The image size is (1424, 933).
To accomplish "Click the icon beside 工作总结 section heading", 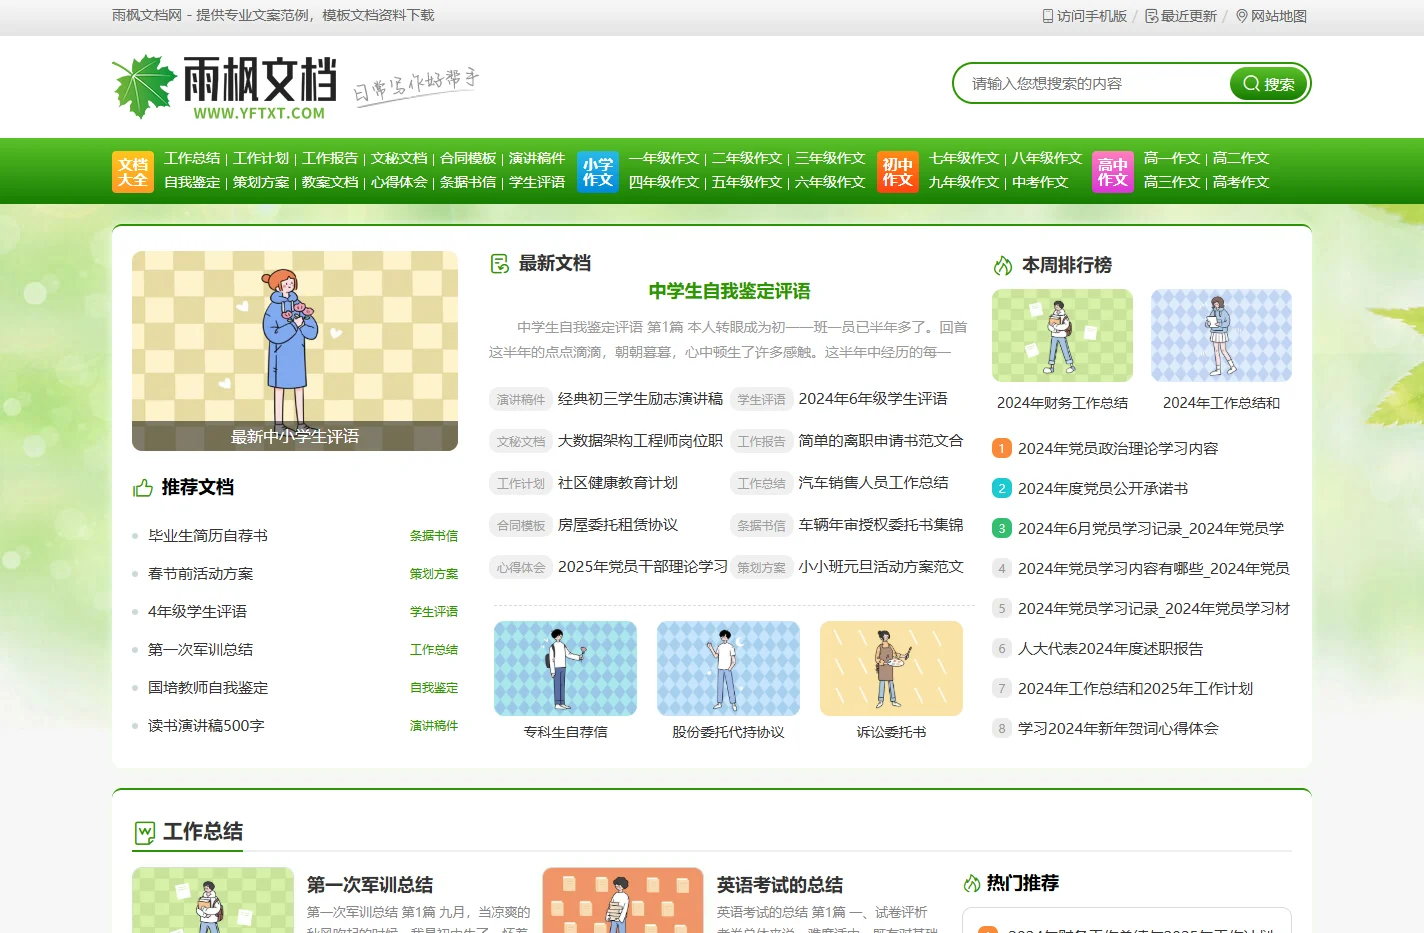I will (145, 832).
